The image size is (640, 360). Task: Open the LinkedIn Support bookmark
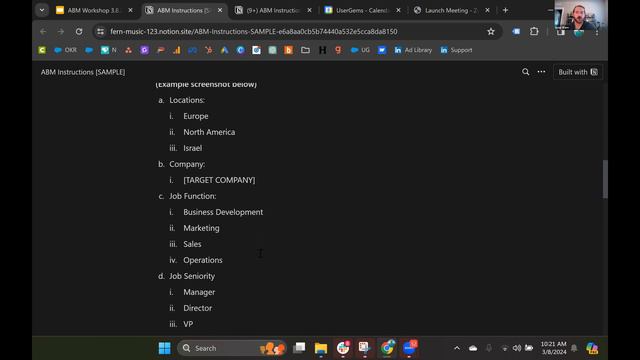tap(456, 50)
